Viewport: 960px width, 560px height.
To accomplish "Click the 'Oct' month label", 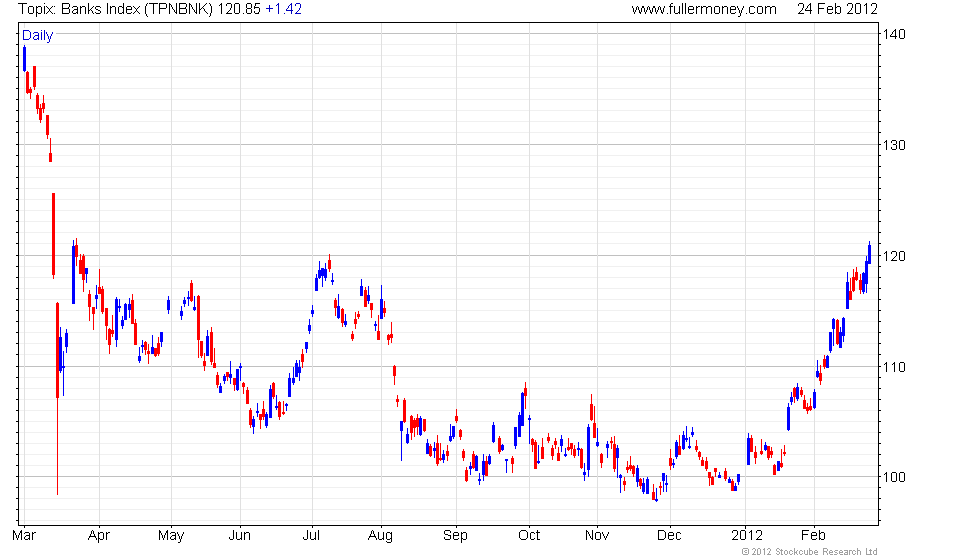I will pyautogui.click(x=529, y=536).
